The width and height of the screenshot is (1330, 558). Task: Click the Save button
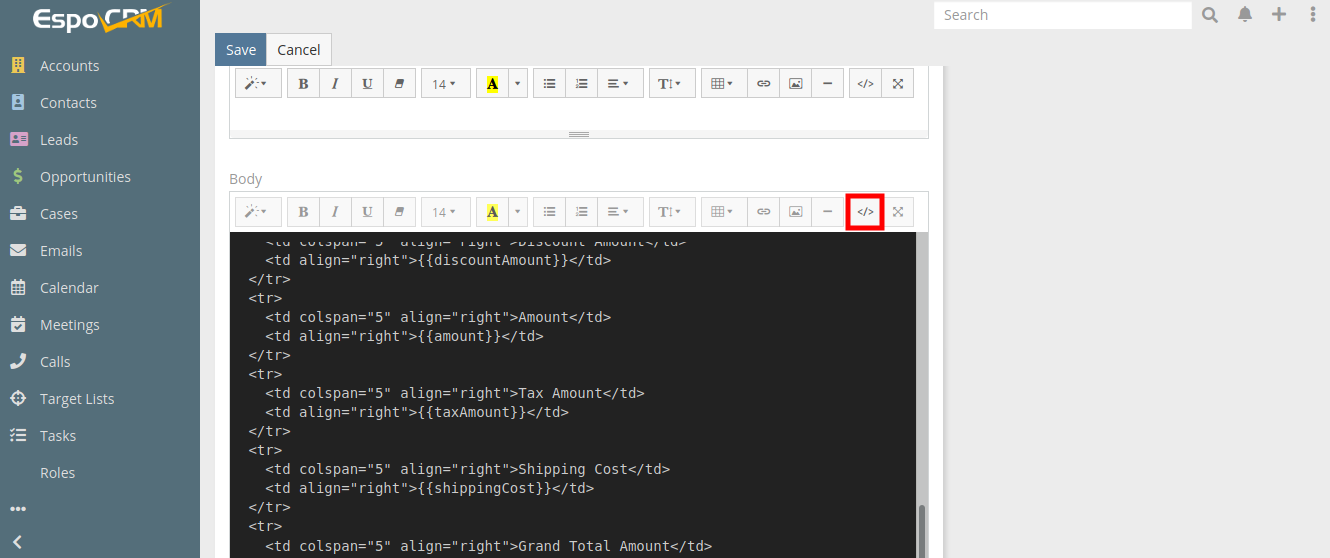coord(240,50)
